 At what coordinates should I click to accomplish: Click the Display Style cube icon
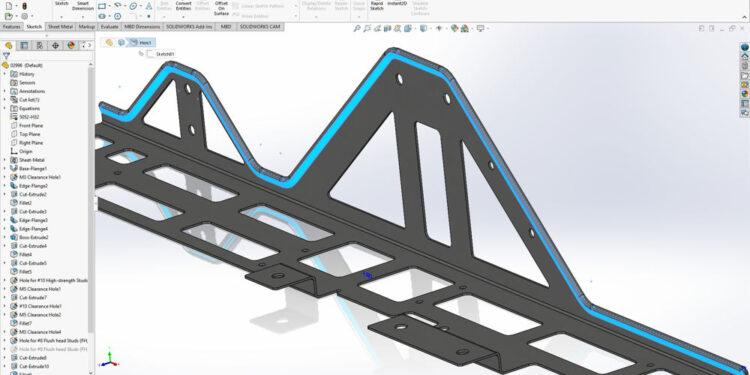423,29
